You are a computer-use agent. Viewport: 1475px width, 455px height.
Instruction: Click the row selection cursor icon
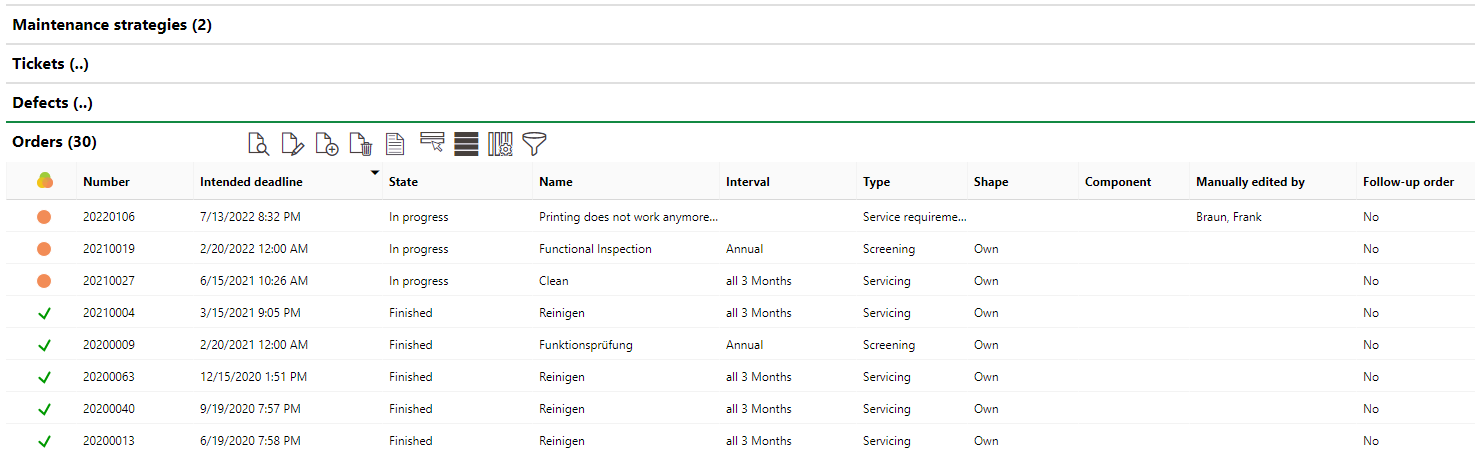click(x=432, y=143)
